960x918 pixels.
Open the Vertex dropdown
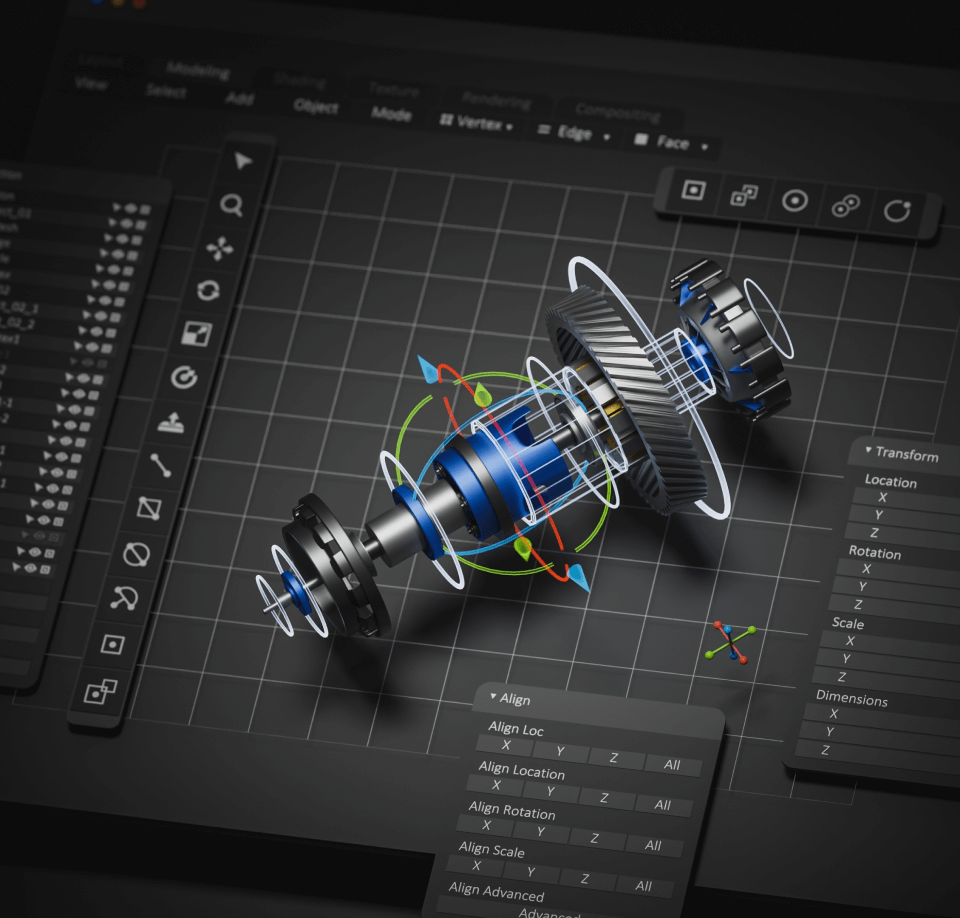[x=476, y=124]
